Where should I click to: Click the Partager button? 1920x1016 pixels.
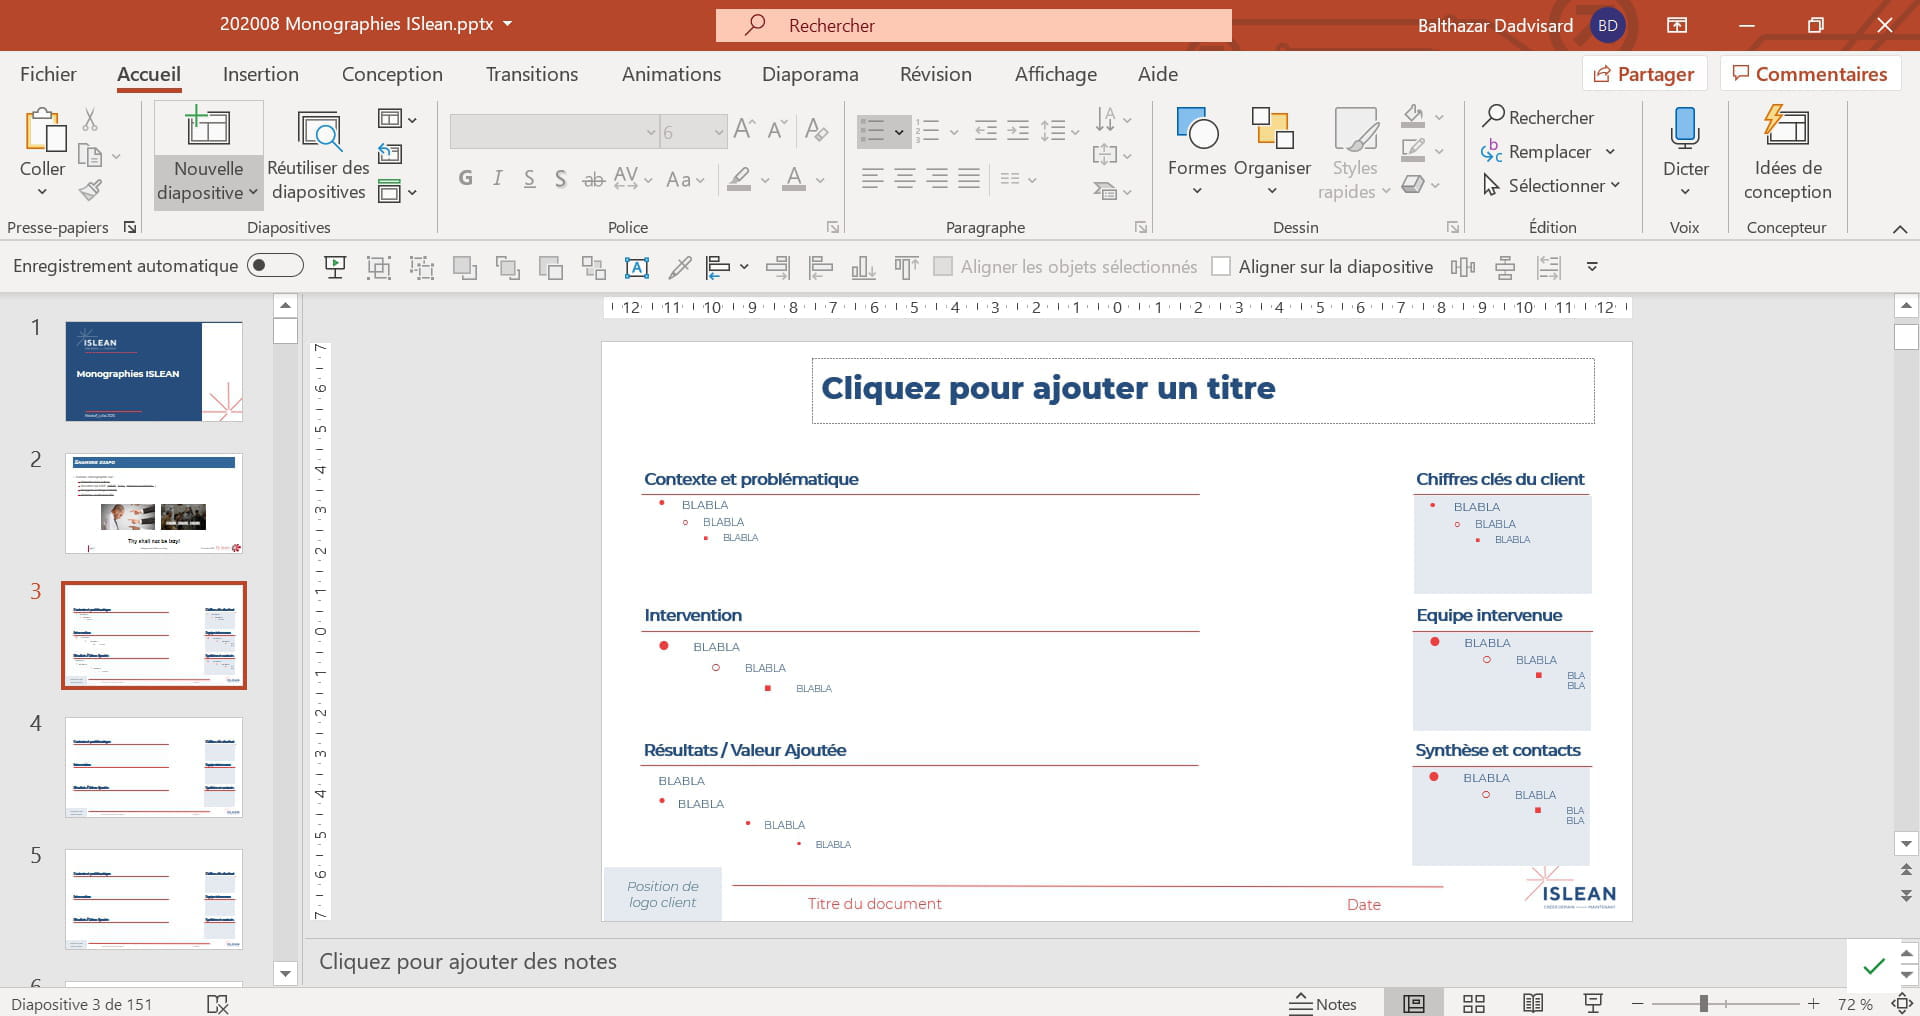point(1644,74)
